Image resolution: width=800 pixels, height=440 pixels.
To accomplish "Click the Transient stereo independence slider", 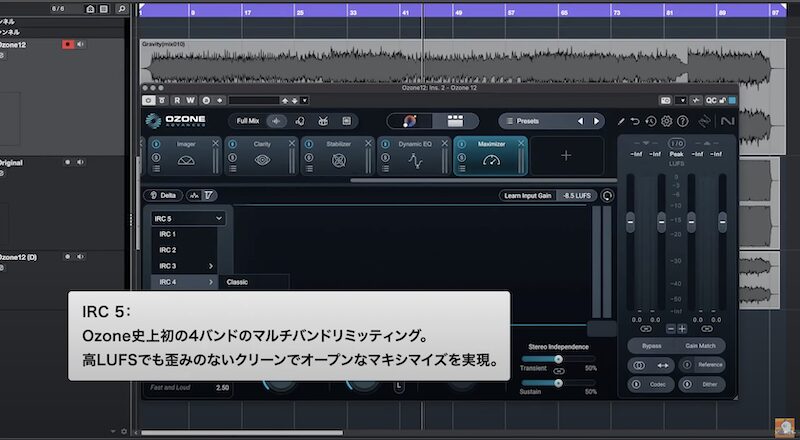I will [558, 359].
